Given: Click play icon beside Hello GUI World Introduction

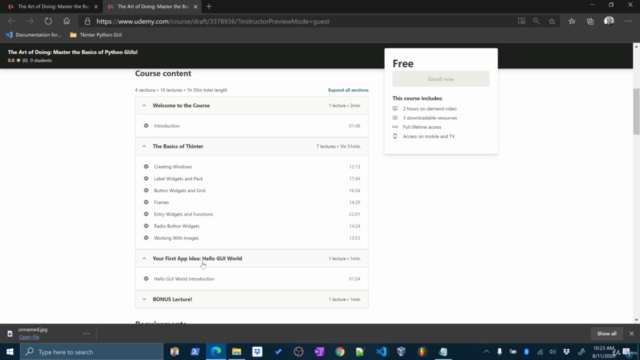Looking at the screenshot, I should [146, 279].
